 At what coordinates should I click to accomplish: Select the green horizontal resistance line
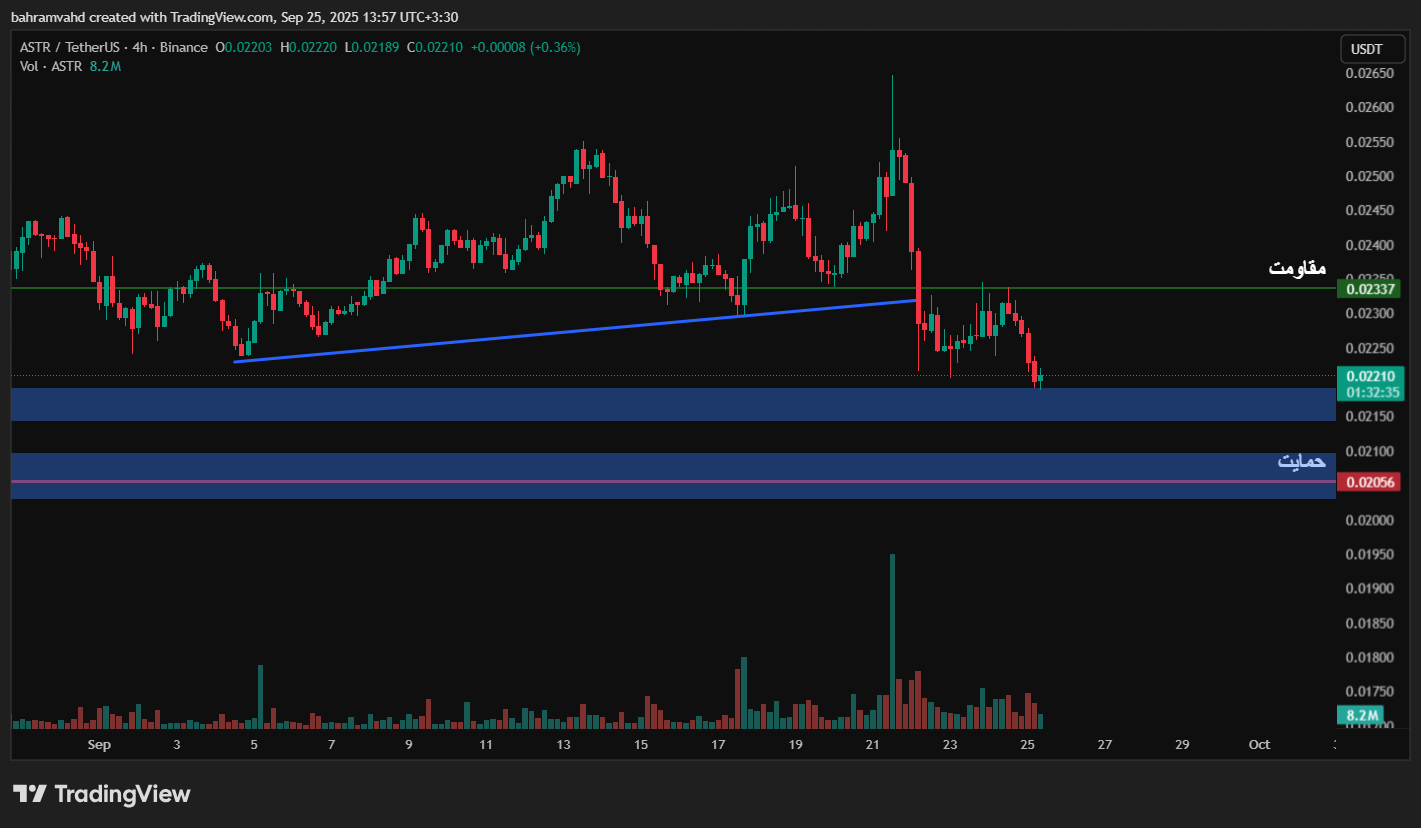[x=600, y=288]
